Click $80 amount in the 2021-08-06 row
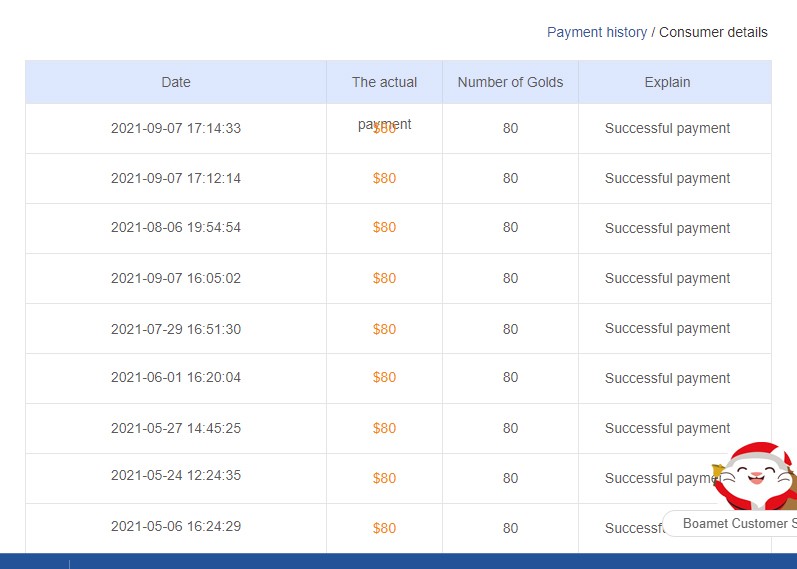Viewport: 797px width, 569px height. click(384, 228)
